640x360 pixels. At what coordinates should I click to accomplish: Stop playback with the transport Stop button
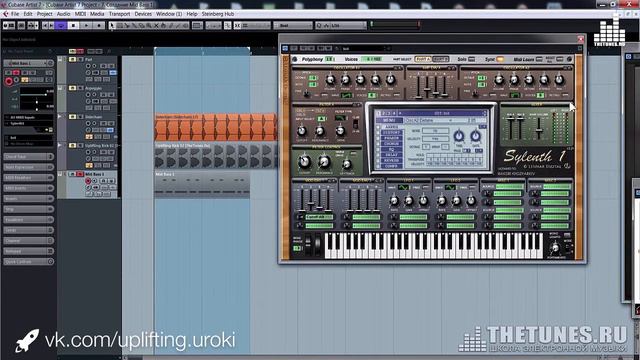pyautogui.click(x=73, y=25)
